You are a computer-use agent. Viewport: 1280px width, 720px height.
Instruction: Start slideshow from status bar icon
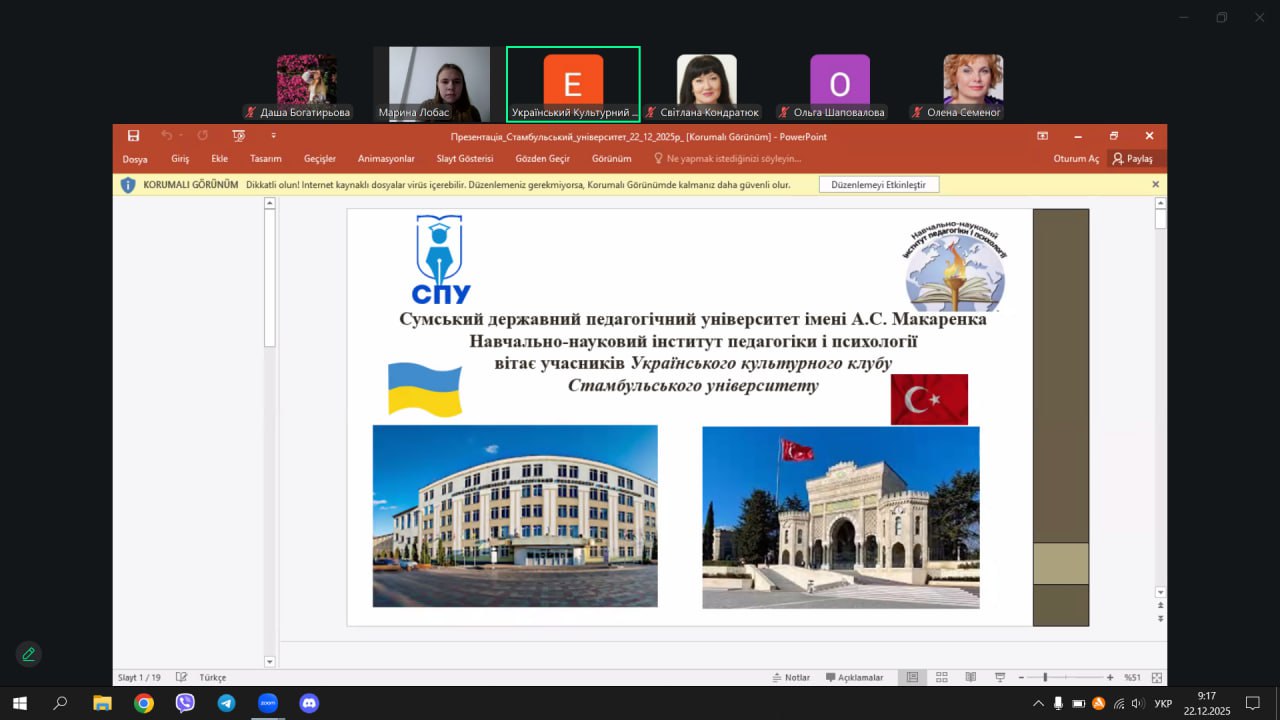[999, 677]
